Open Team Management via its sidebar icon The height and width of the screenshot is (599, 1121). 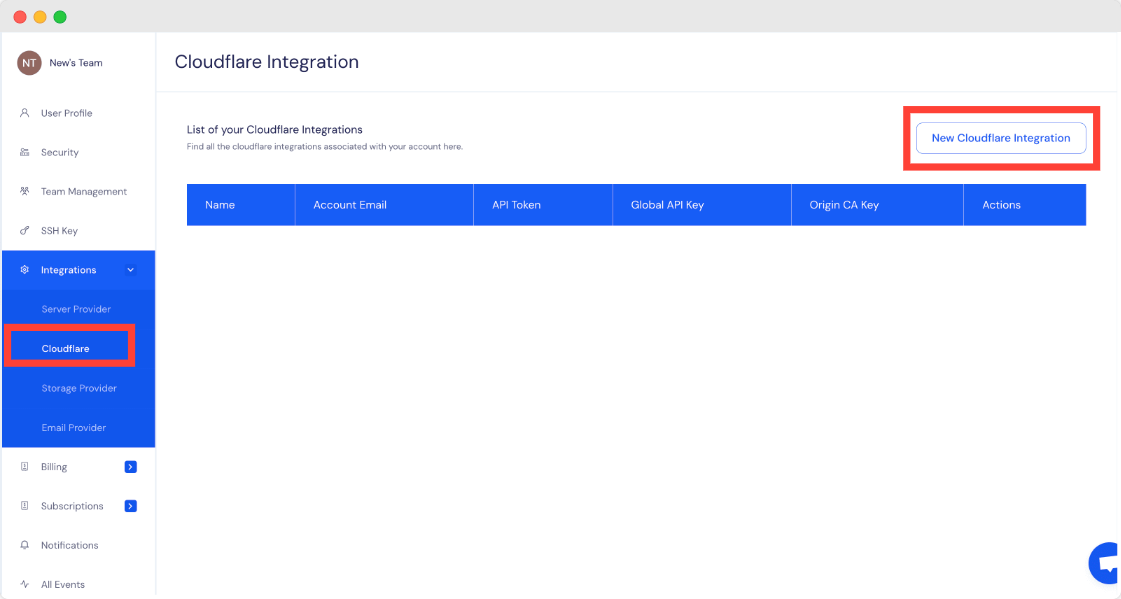[x=23, y=191]
